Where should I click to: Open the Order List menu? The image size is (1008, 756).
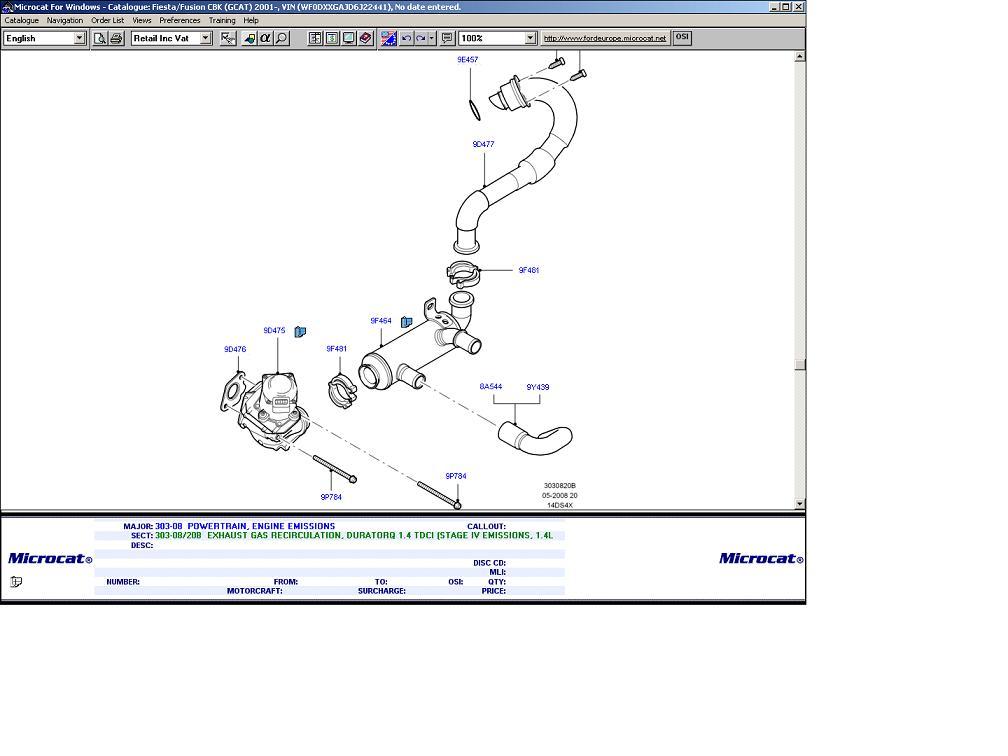coord(108,20)
